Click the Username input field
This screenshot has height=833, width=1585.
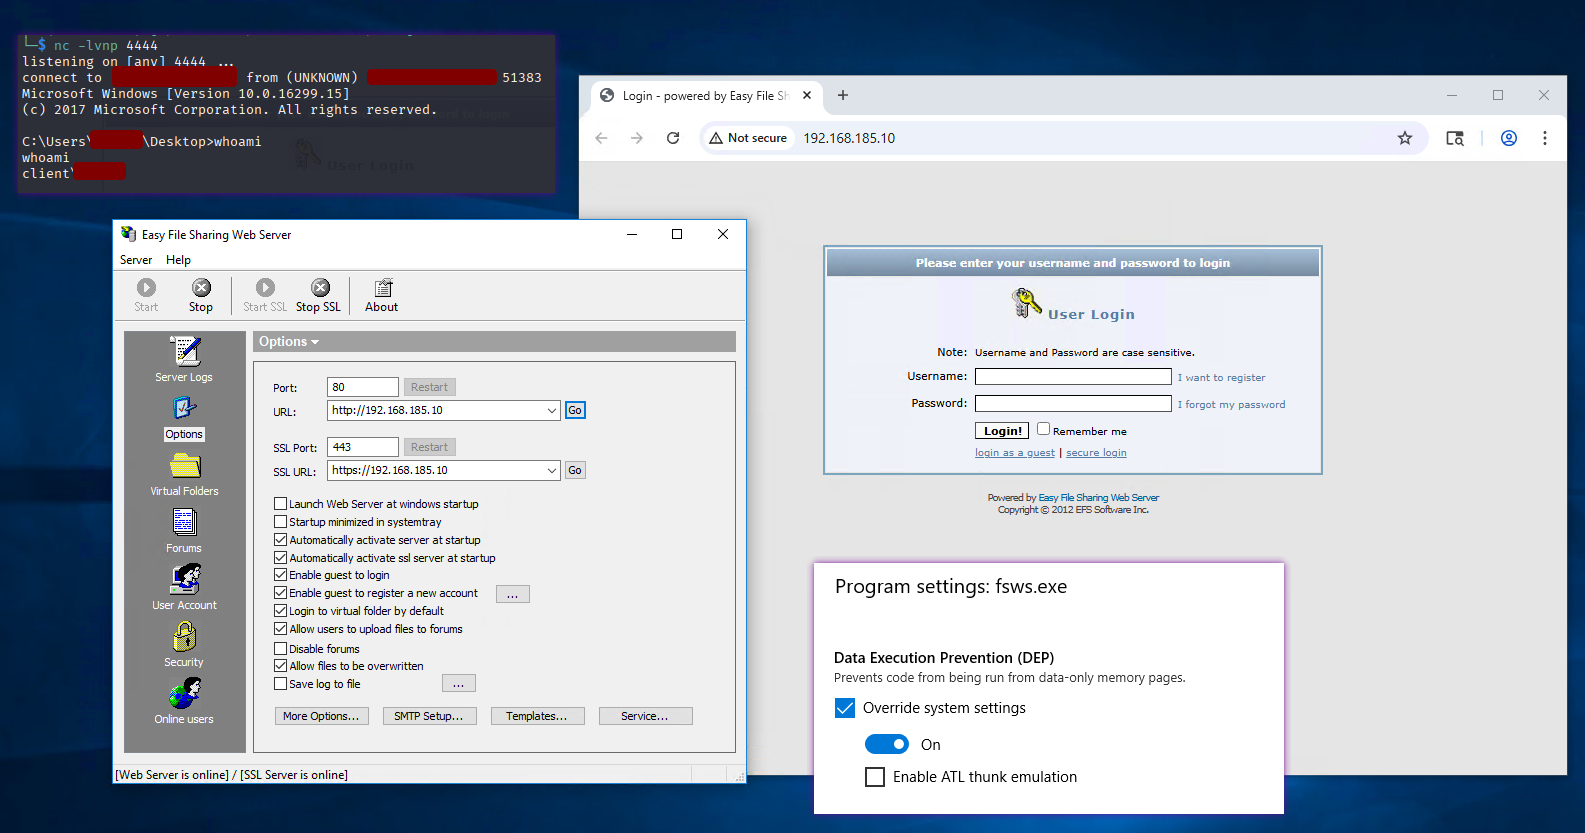pos(1073,377)
